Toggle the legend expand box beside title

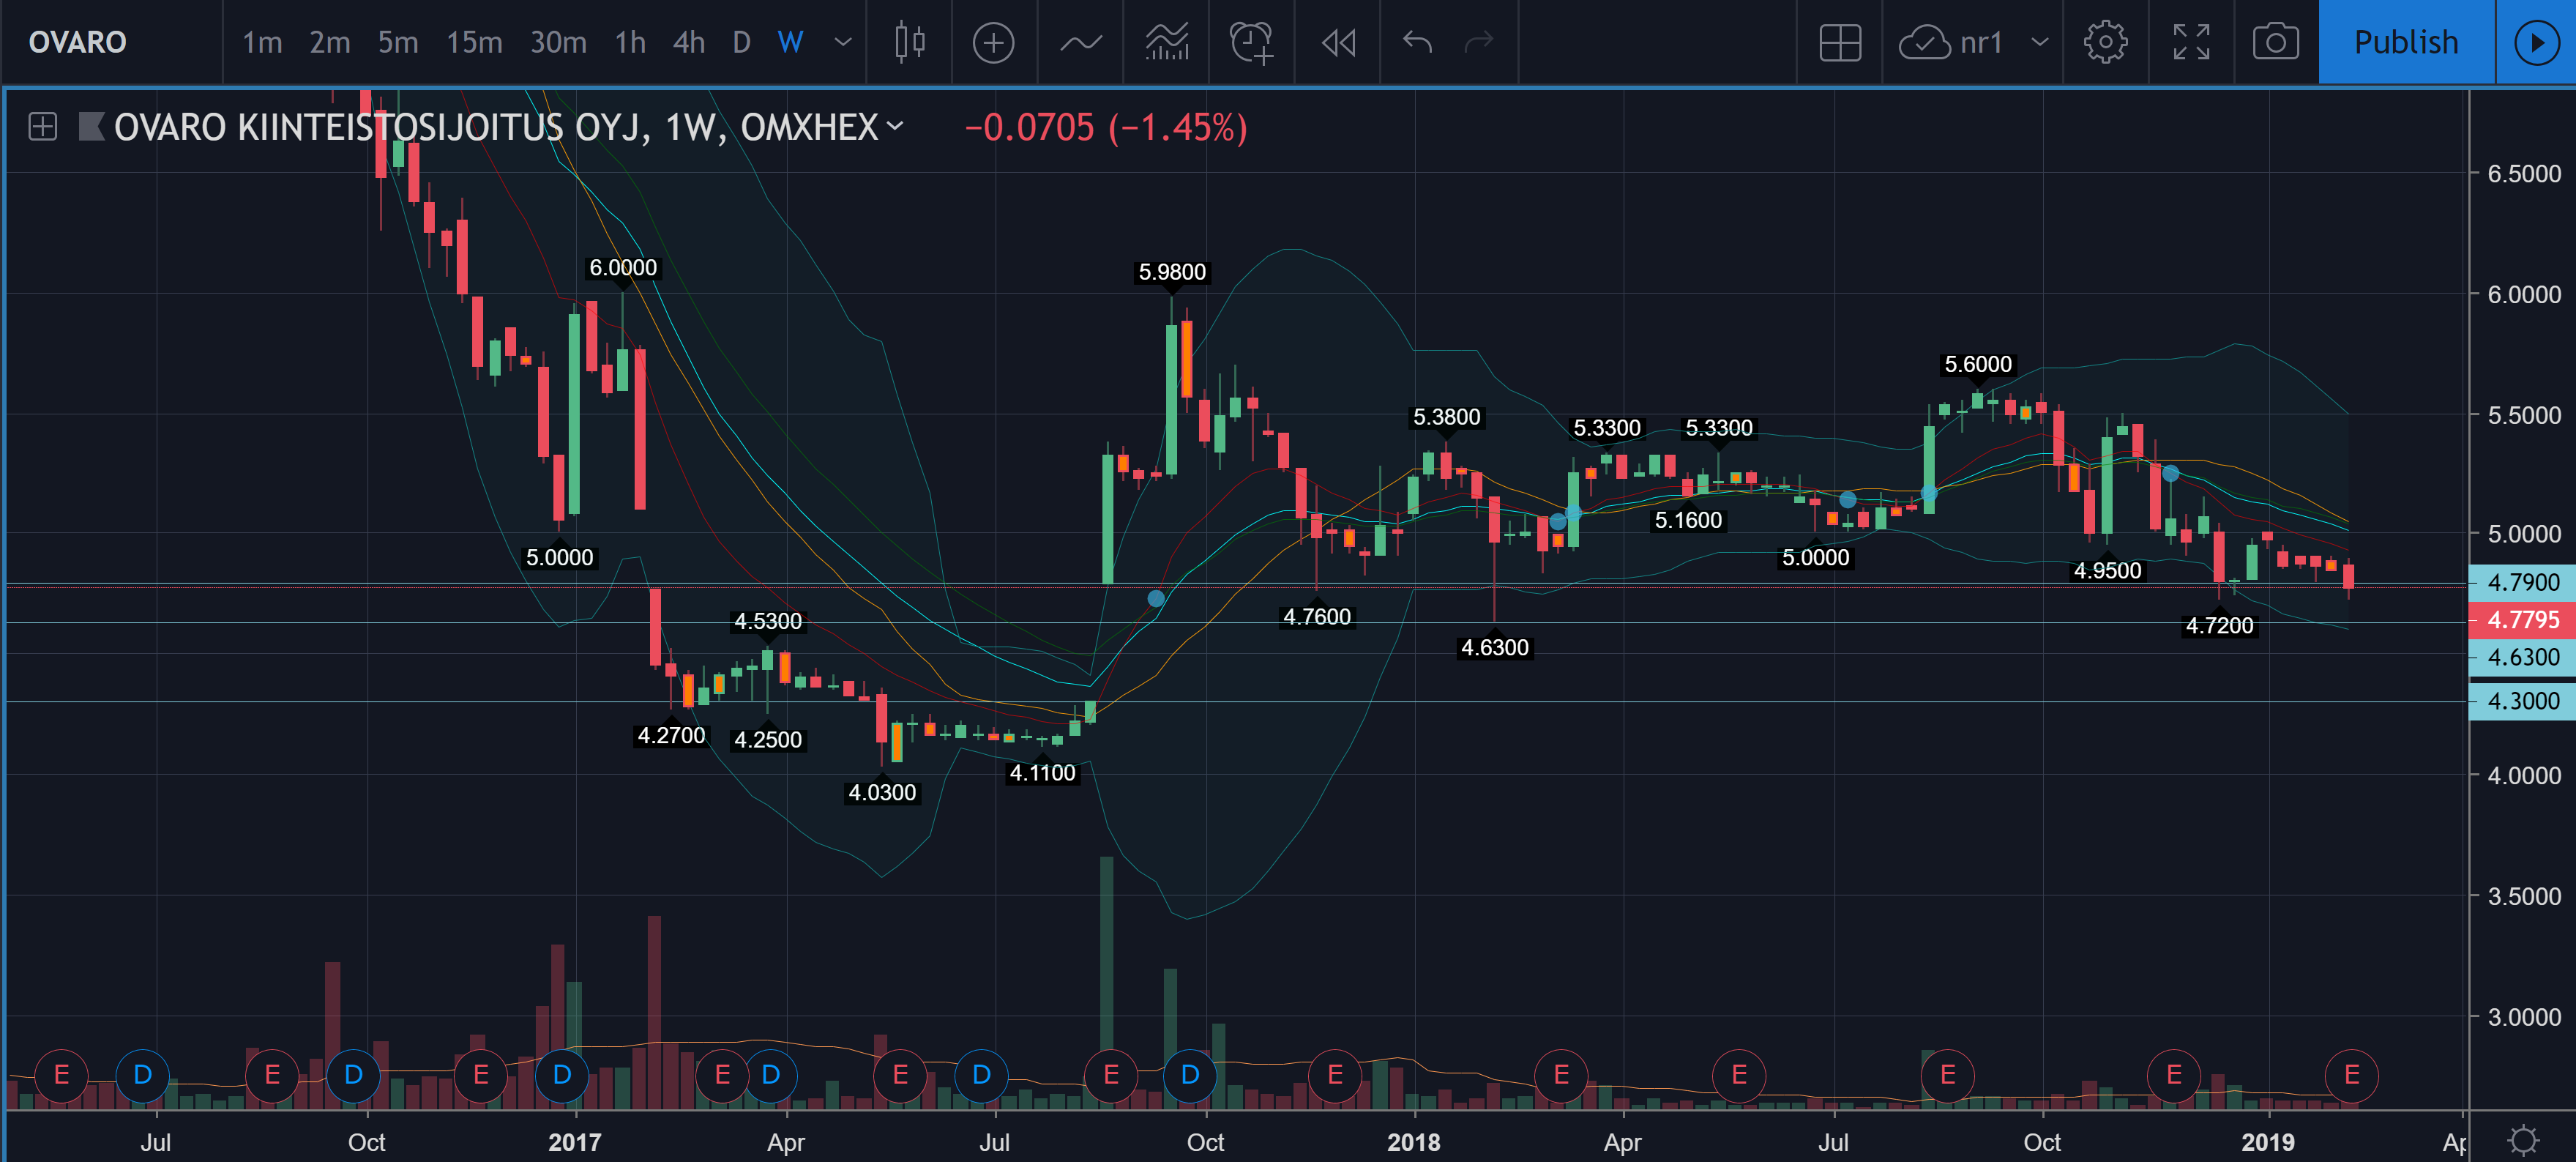pos(43,127)
